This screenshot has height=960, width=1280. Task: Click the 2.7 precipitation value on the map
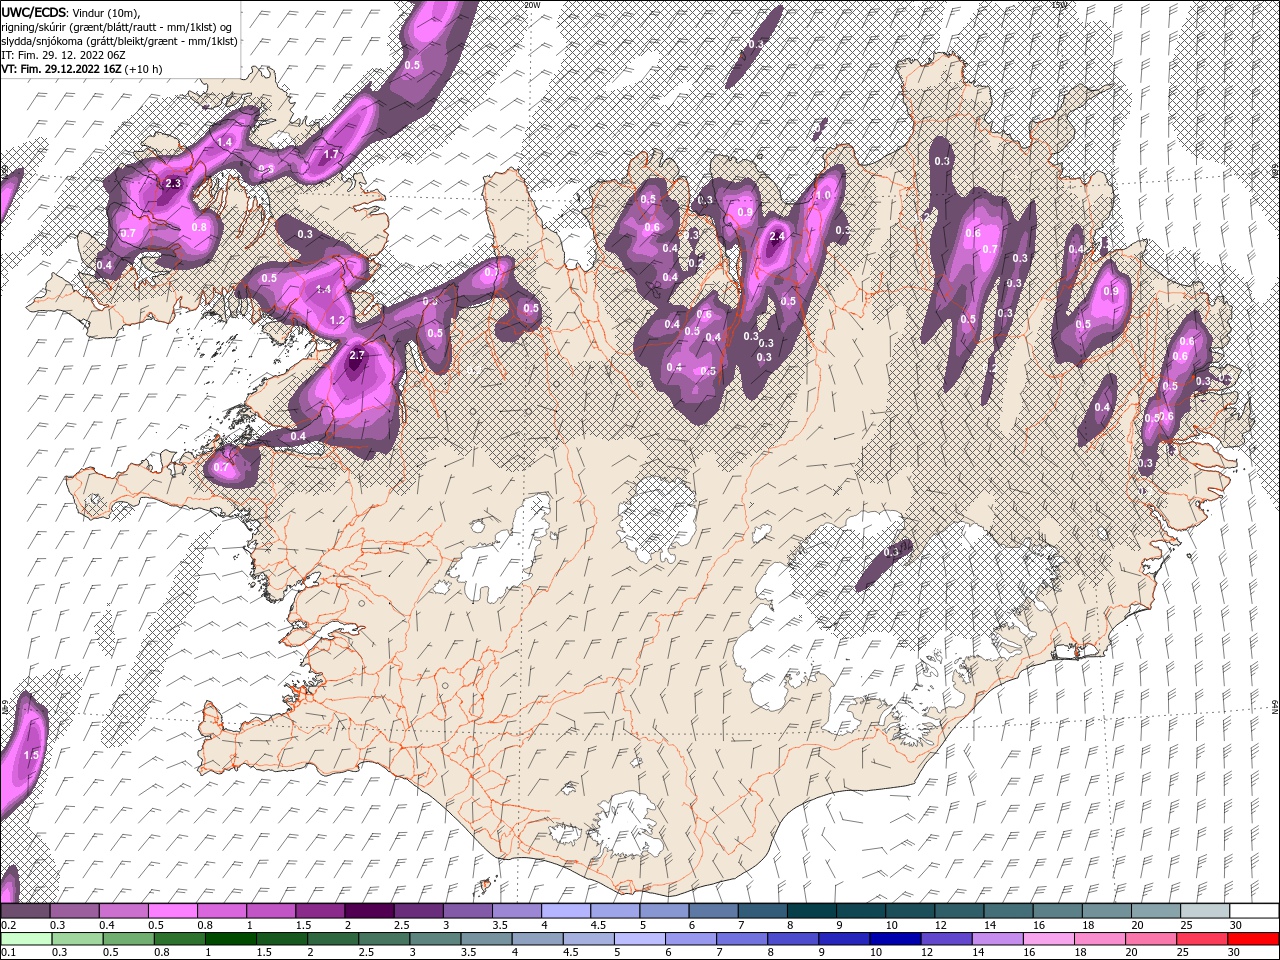(358, 355)
